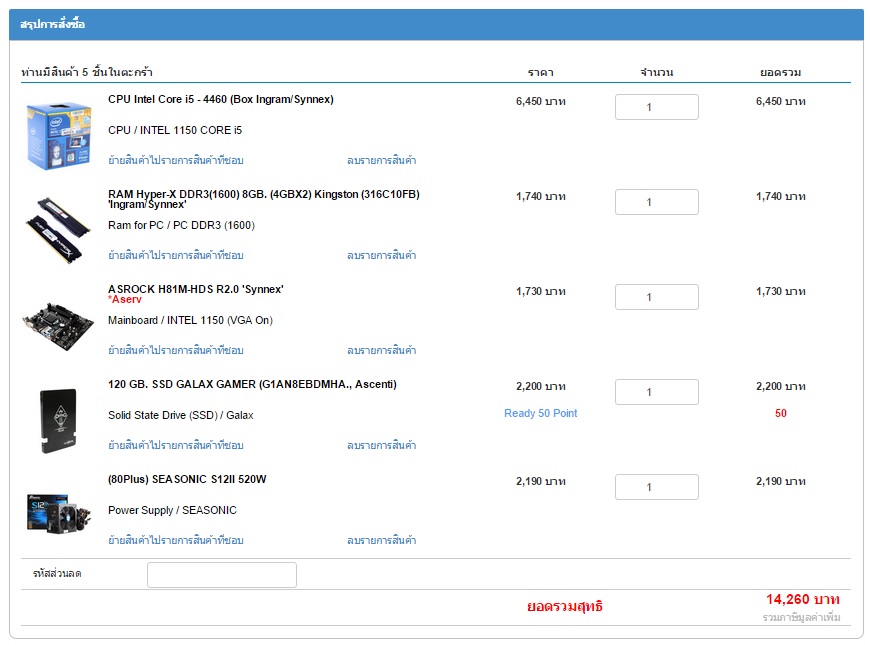Click the Ram for PC / PC DDR3 (1600) category
The width and height of the screenshot is (870, 645).
coord(181,225)
